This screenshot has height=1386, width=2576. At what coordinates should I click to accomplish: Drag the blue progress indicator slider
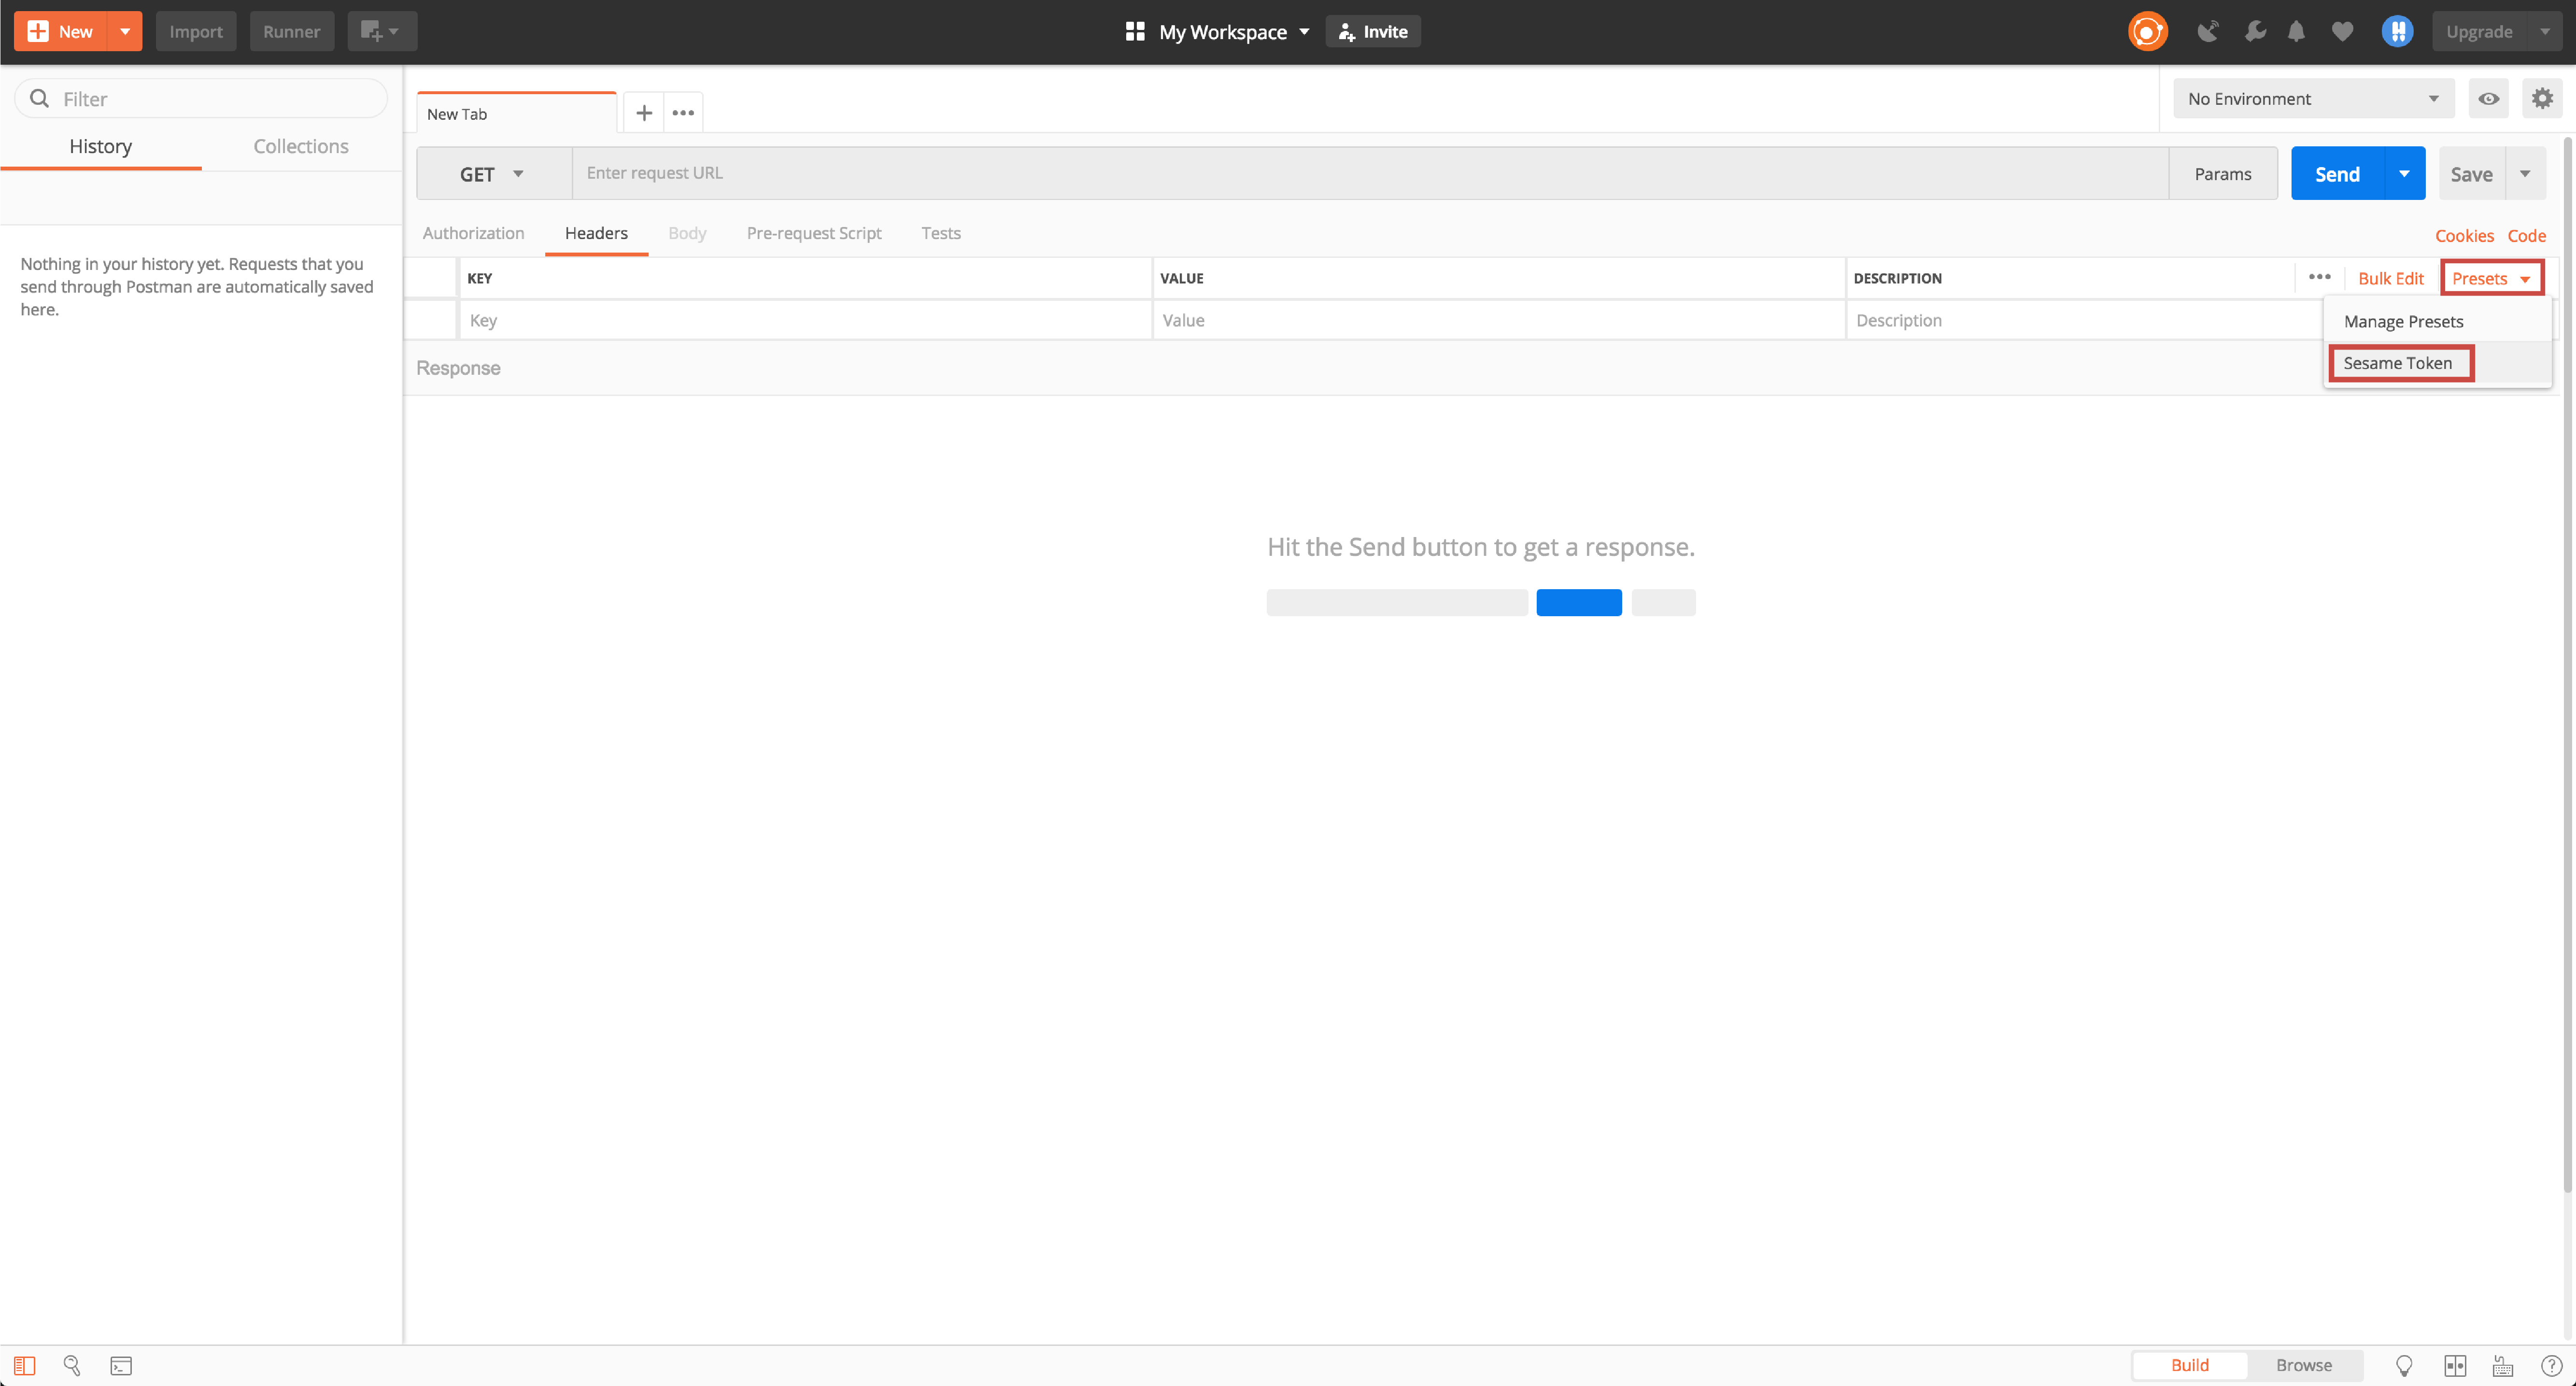(1578, 601)
